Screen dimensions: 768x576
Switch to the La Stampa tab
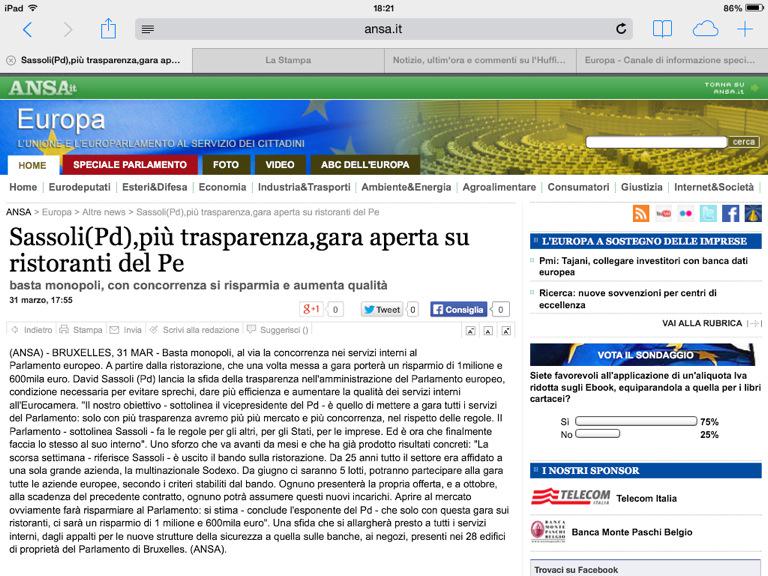(288, 60)
